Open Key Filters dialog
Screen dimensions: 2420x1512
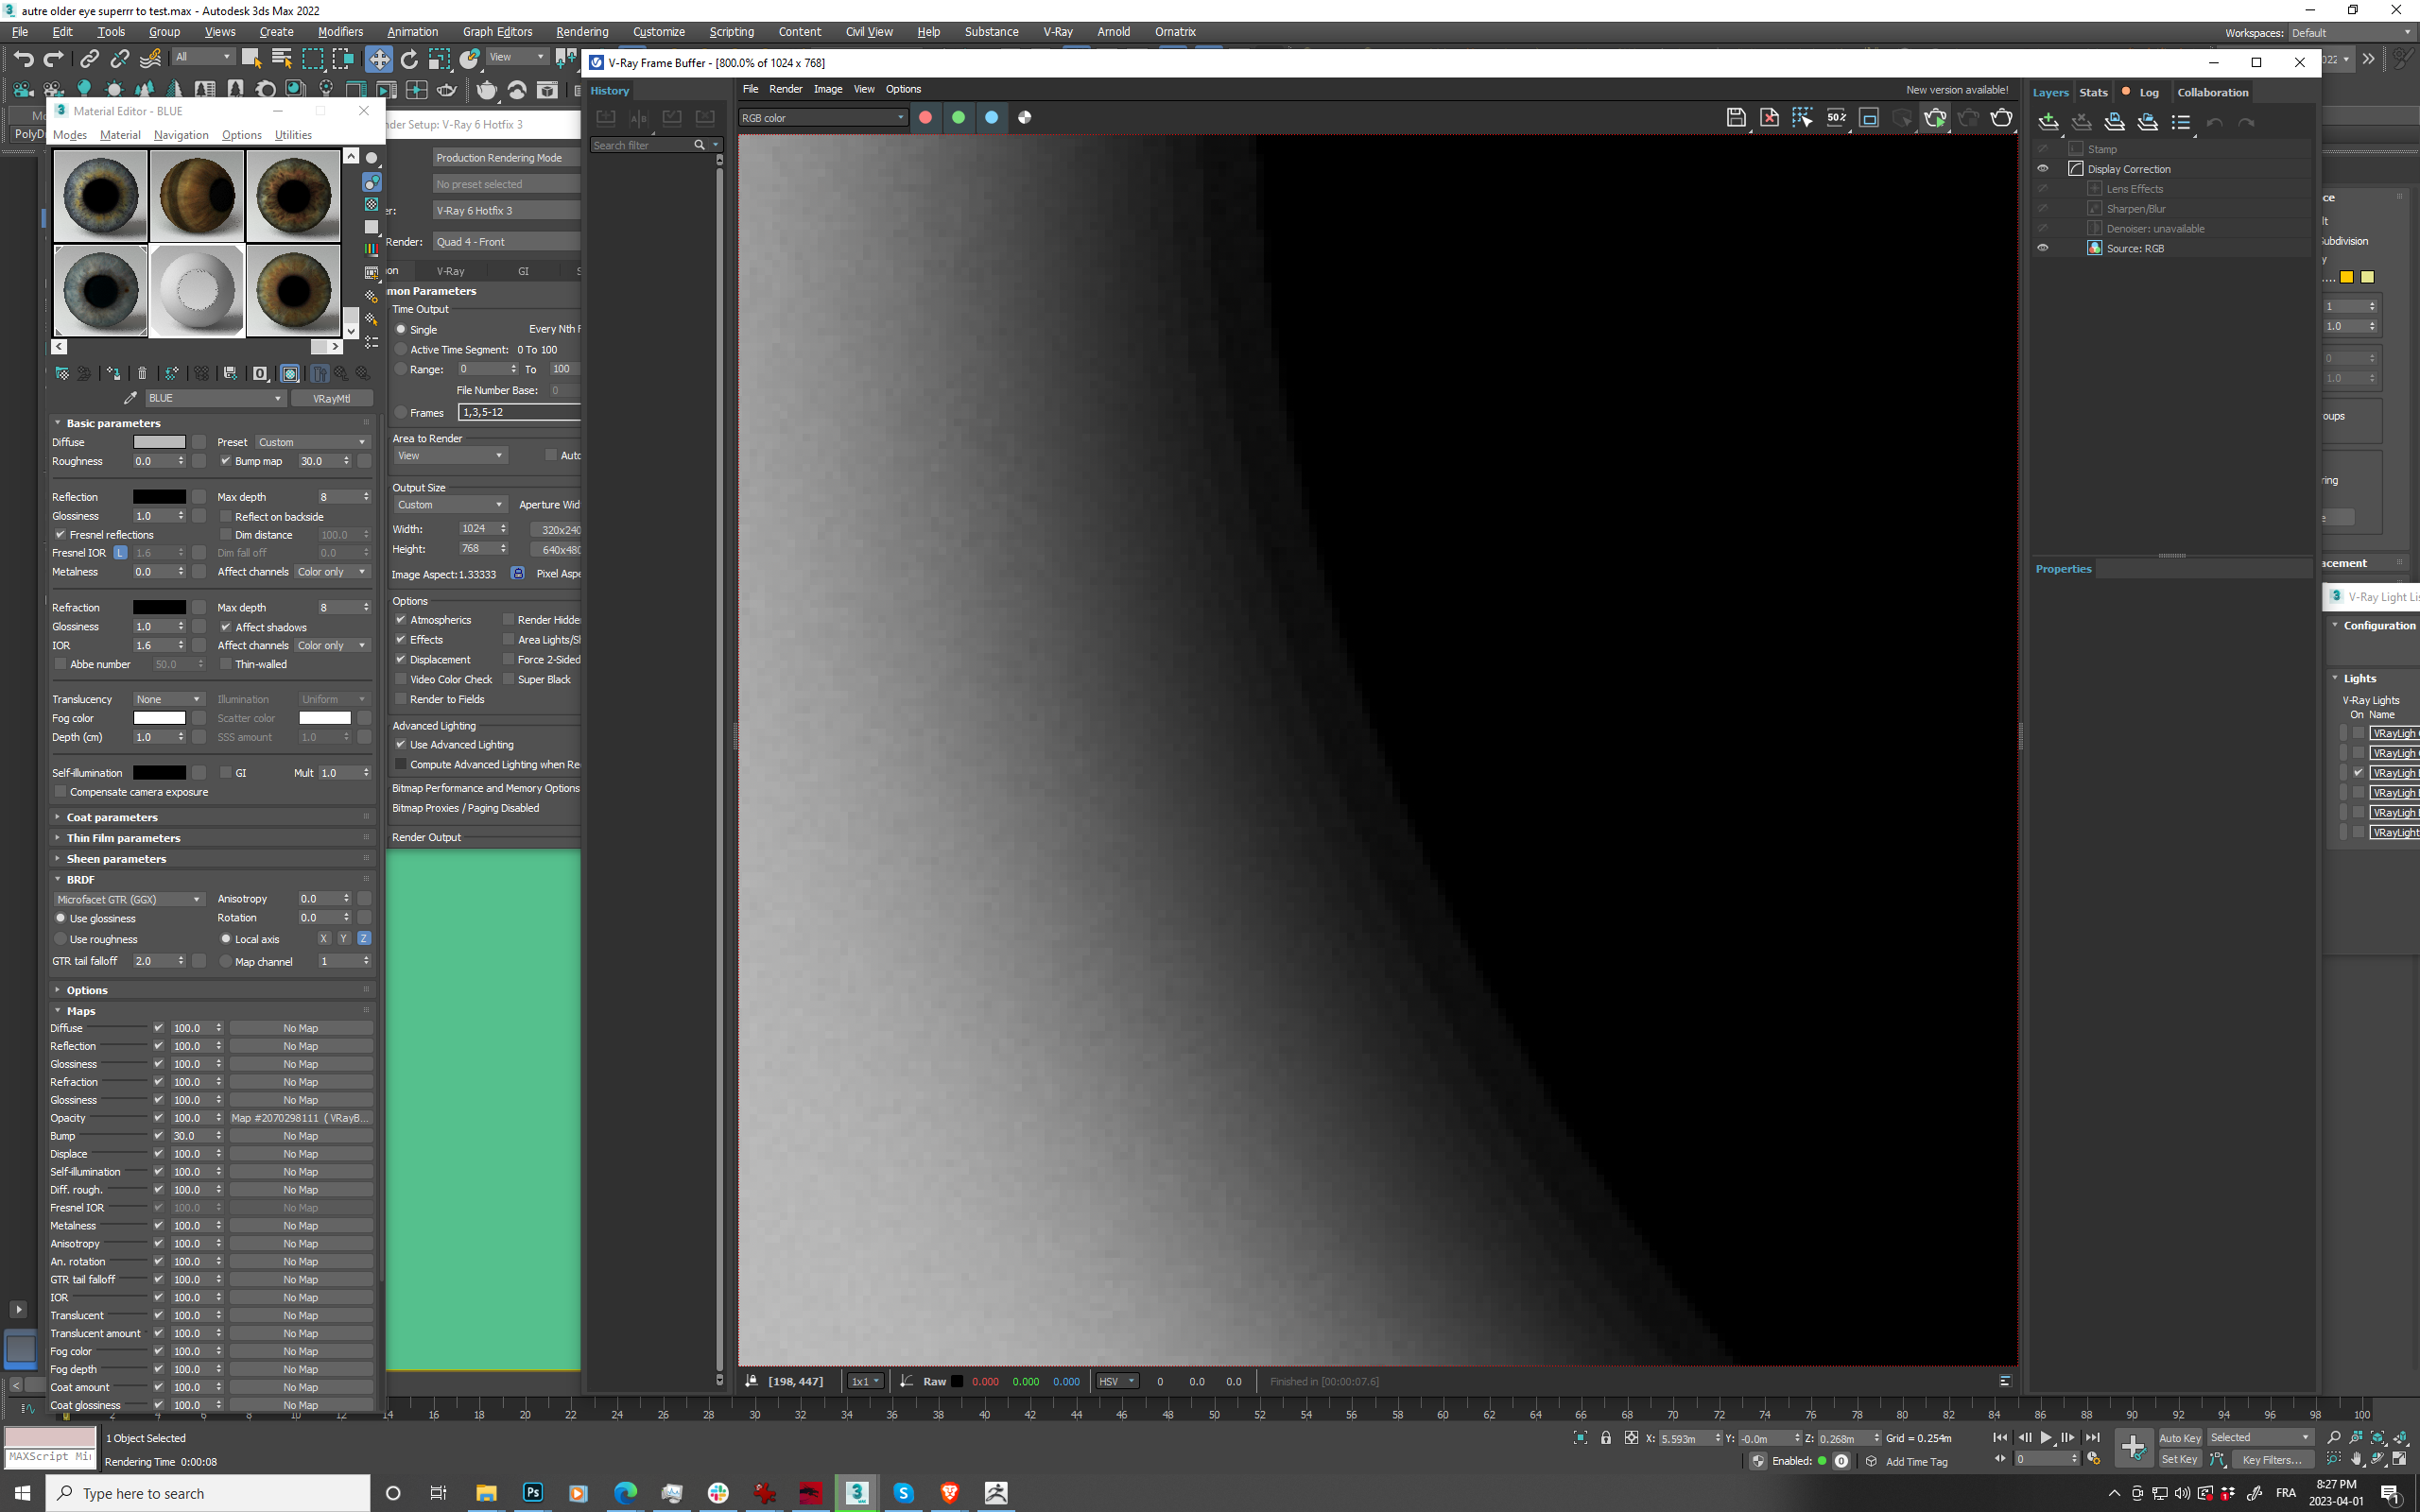point(2272,1460)
